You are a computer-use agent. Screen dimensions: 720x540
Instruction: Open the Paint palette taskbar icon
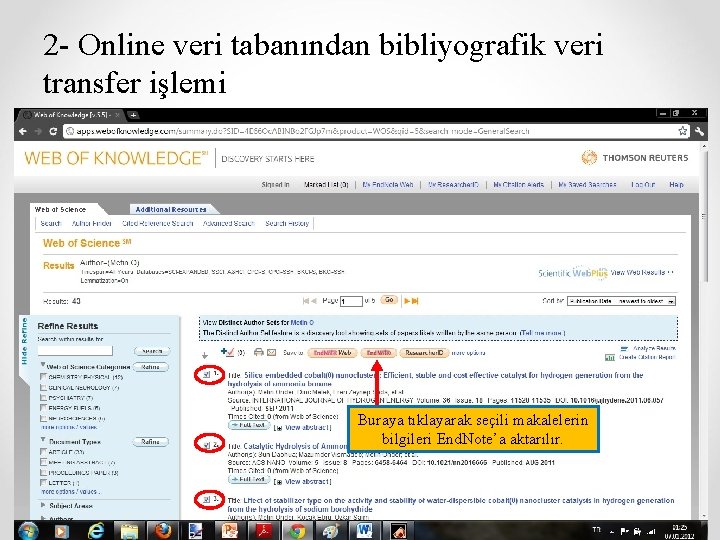331,531
